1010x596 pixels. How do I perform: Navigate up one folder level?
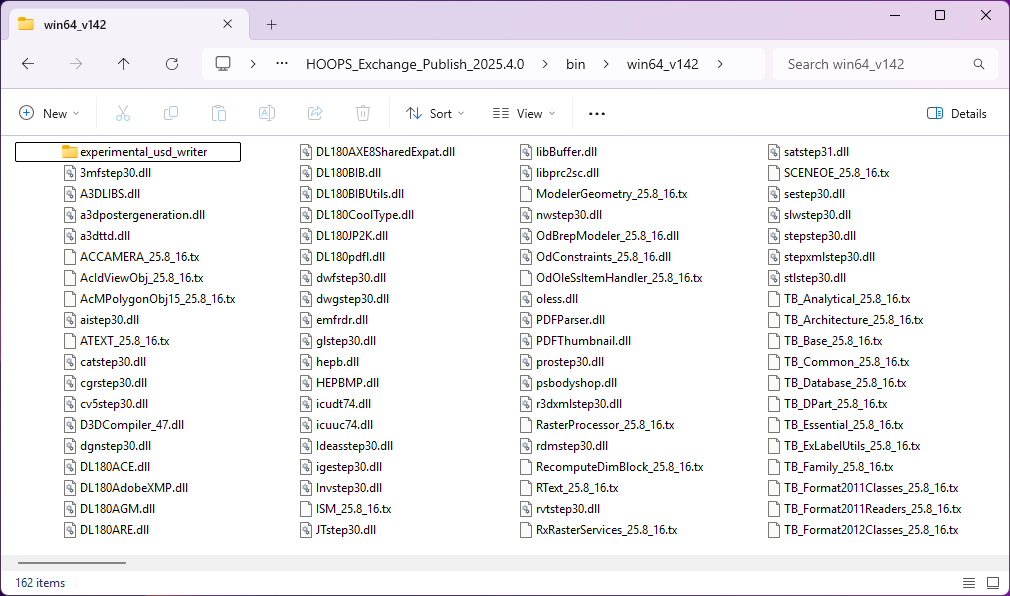tap(123, 63)
